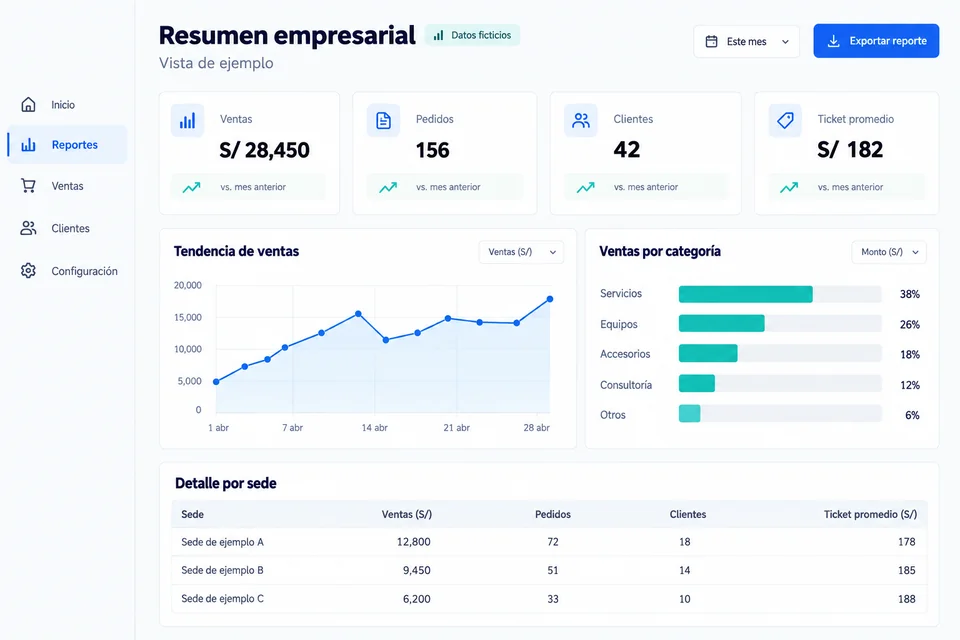Click the '188' ticket promedio value
The height and width of the screenshot is (640, 960).
click(907, 599)
